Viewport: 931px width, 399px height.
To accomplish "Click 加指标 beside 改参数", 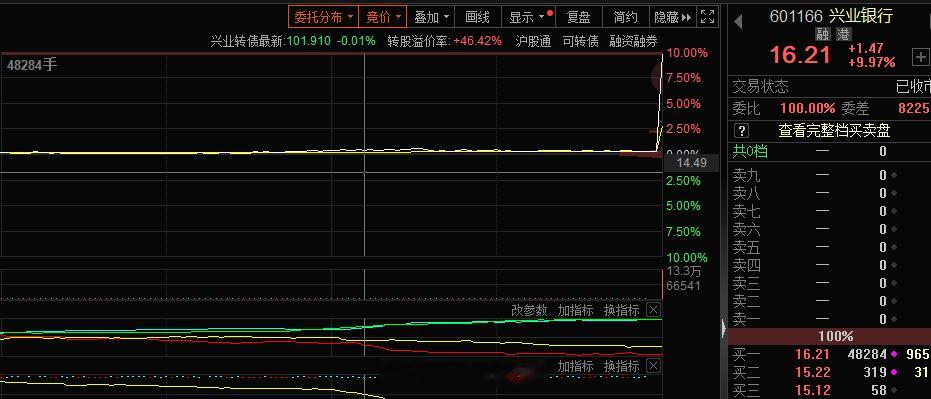I will point(575,310).
